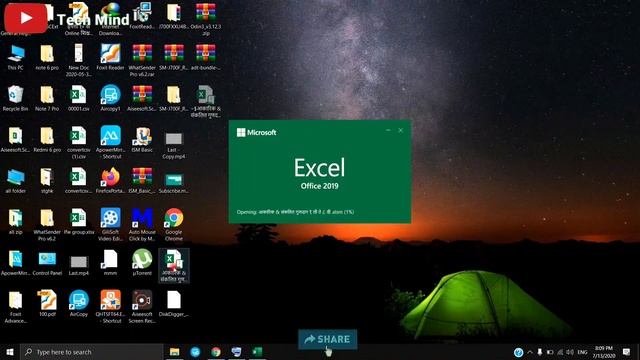Select the WhatSender Pro v6.2 folder
The height and width of the screenshot is (360, 640).
point(47,224)
